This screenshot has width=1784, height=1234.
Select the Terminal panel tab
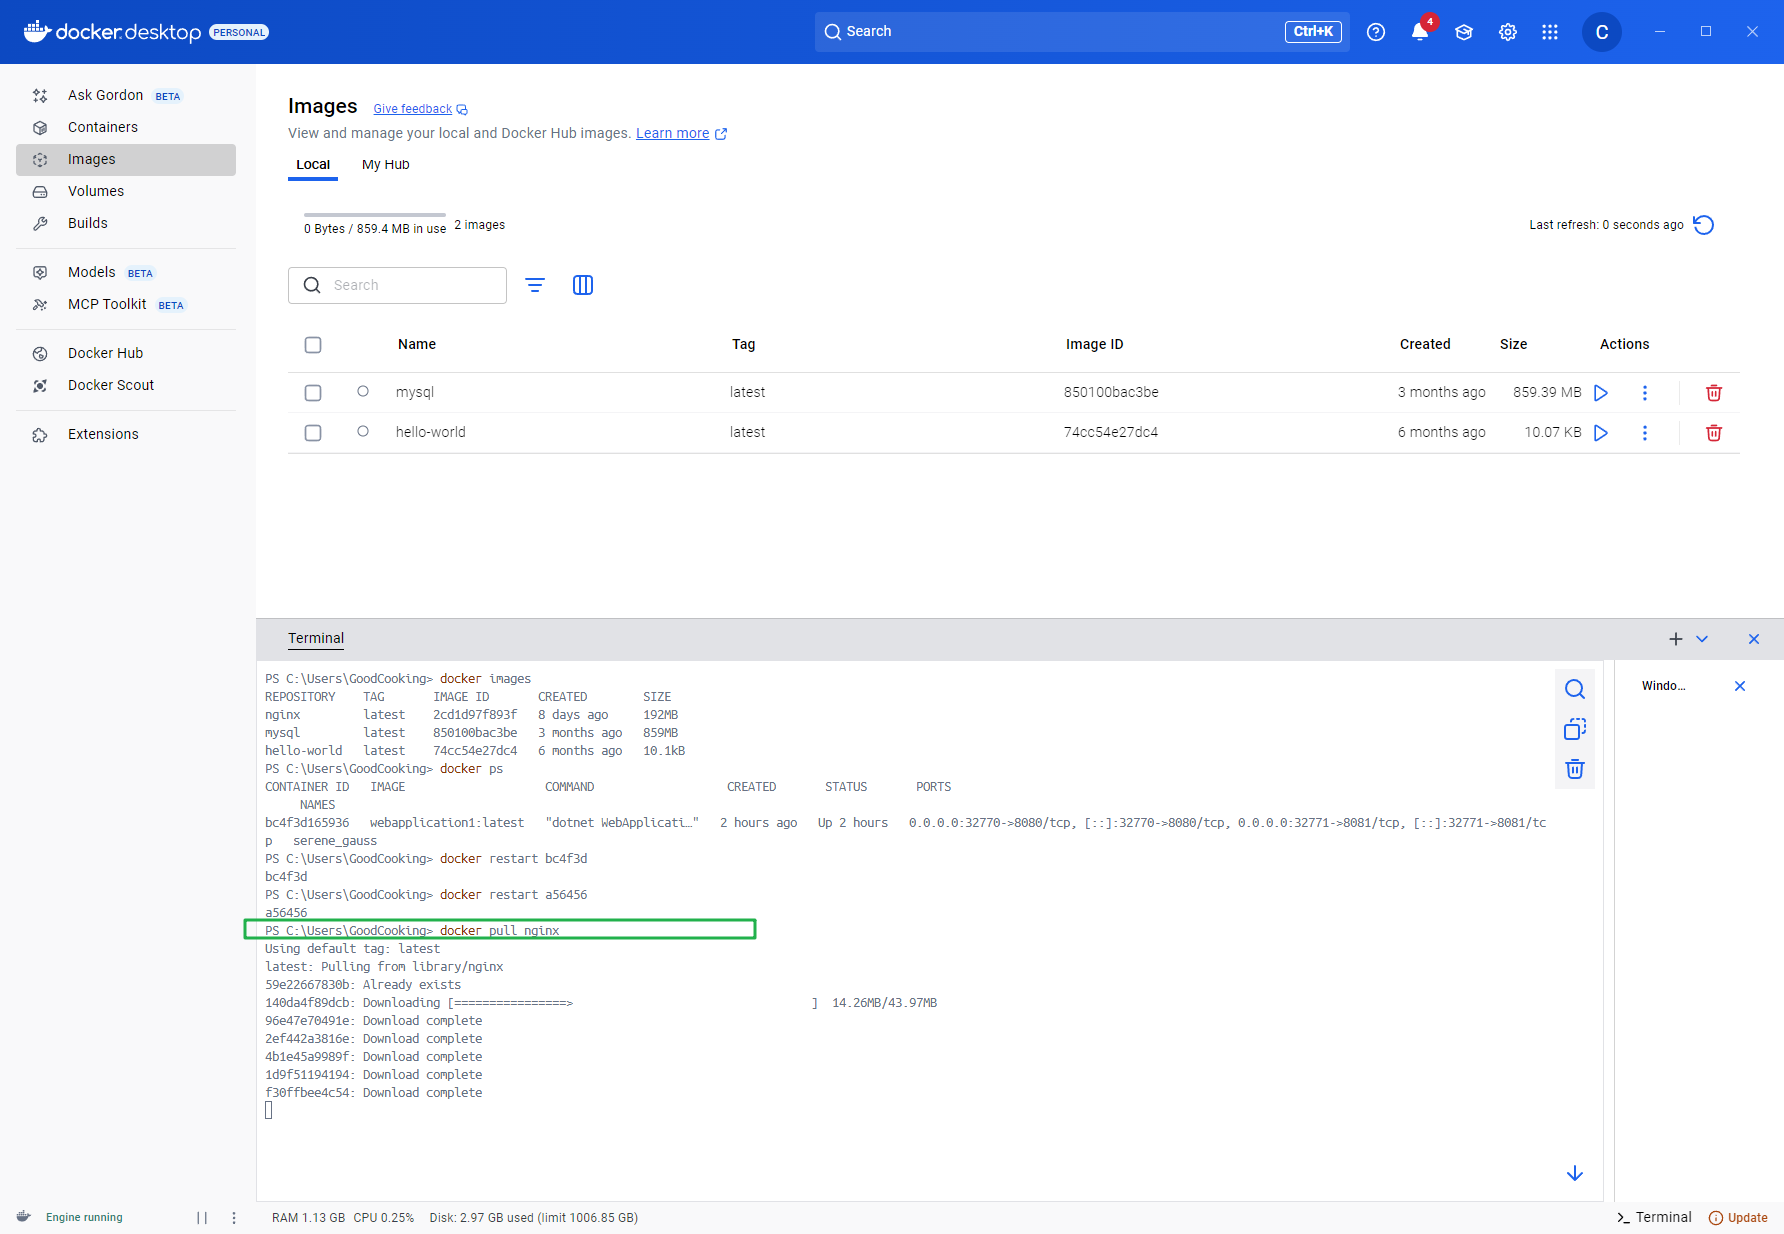316,638
